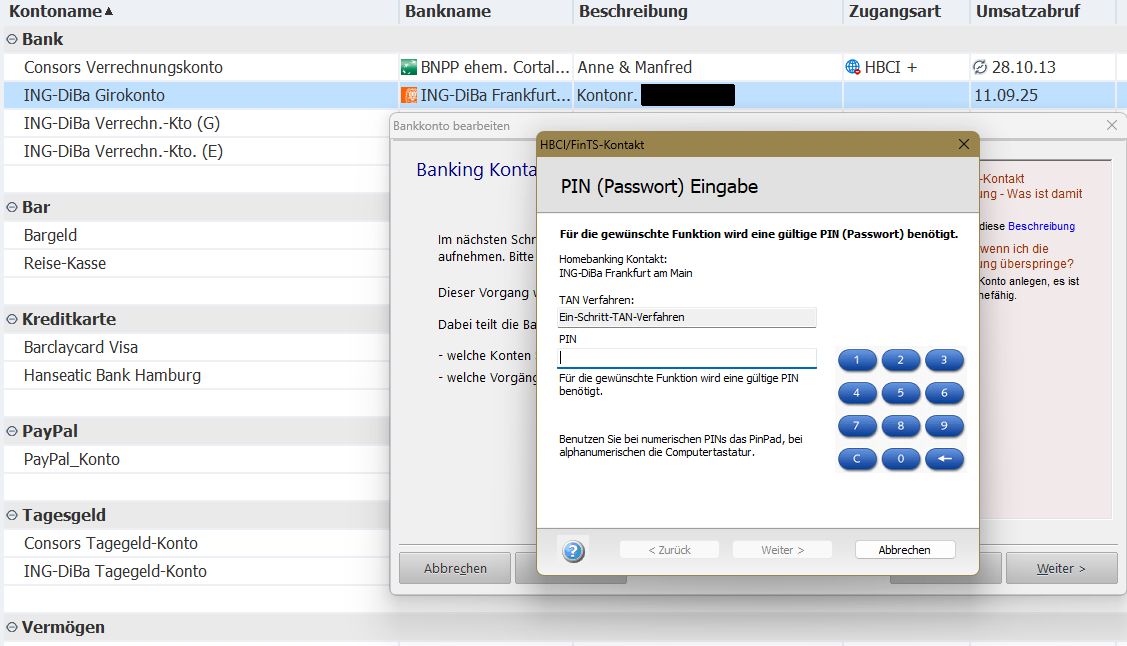Image resolution: width=1127 pixels, height=646 pixels.
Task: Clear PIN with the C key
Action: click(857, 458)
